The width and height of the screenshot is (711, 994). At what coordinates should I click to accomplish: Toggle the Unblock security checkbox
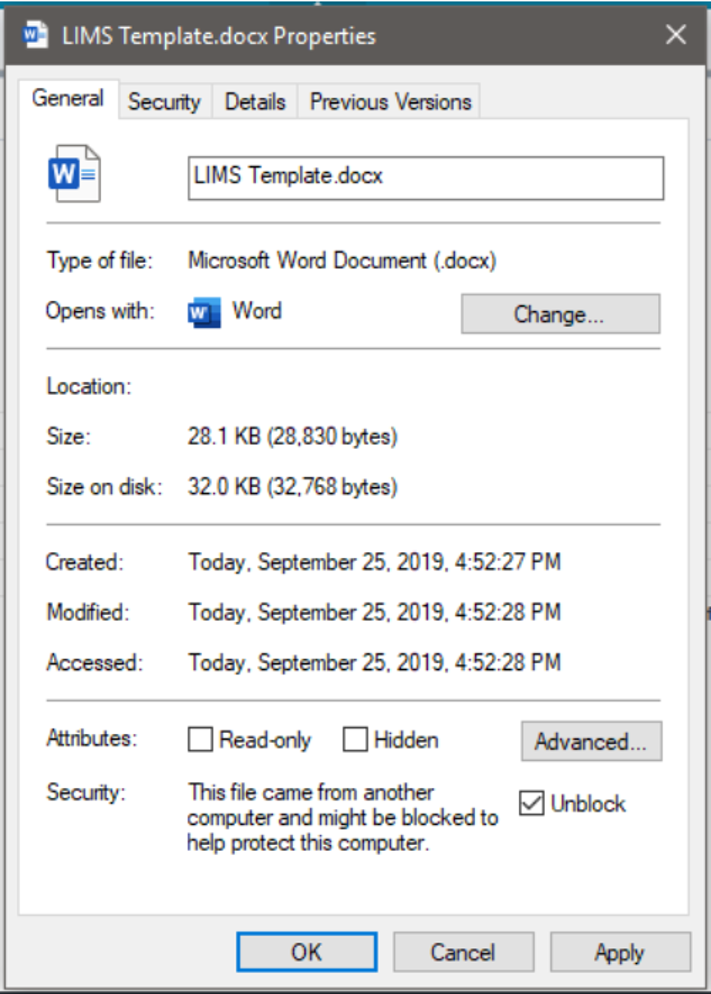pos(531,803)
